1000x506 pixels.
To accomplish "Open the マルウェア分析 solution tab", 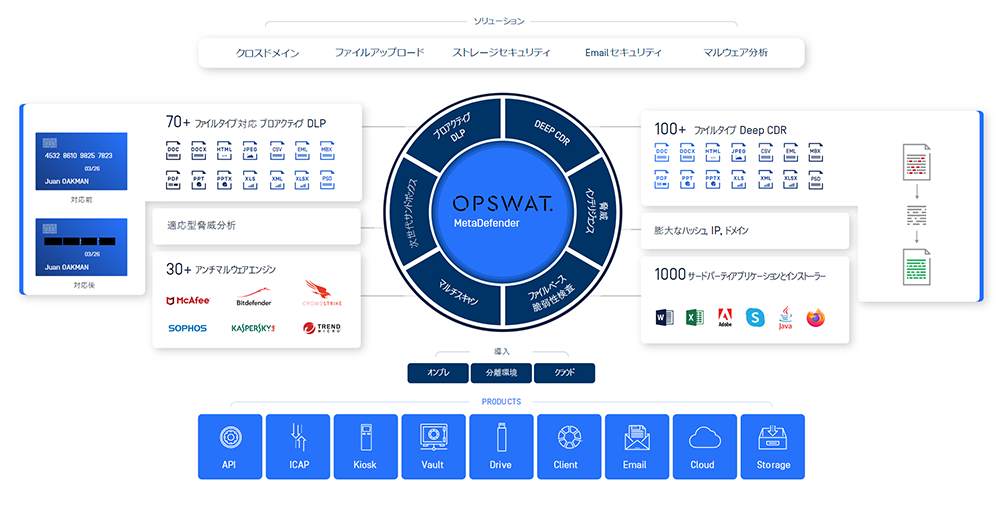I will 735,52.
